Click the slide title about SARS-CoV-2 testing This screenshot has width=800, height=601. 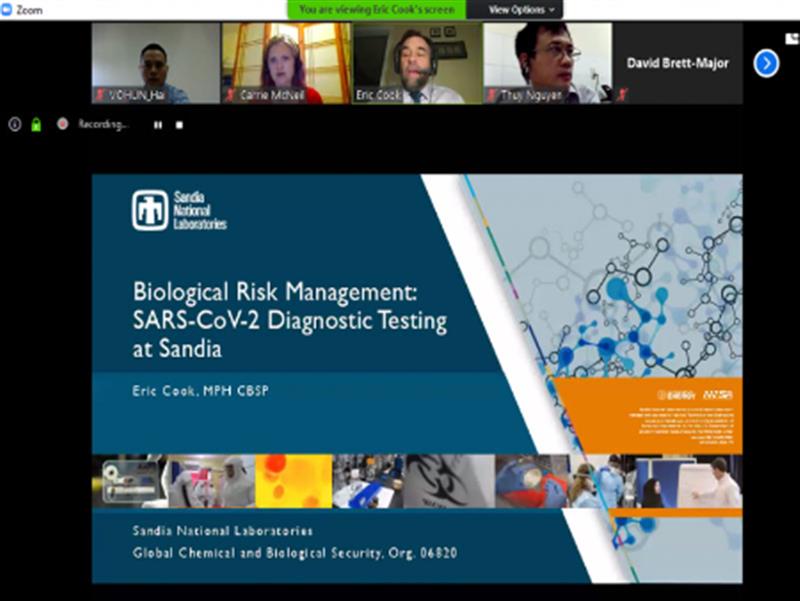coord(290,321)
